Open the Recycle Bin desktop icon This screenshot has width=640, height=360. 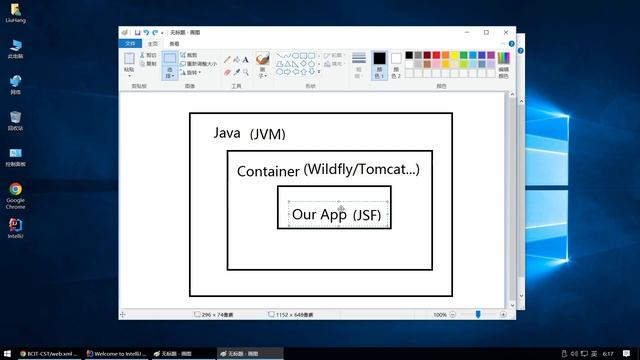pyautogui.click(x=16, y=121)
